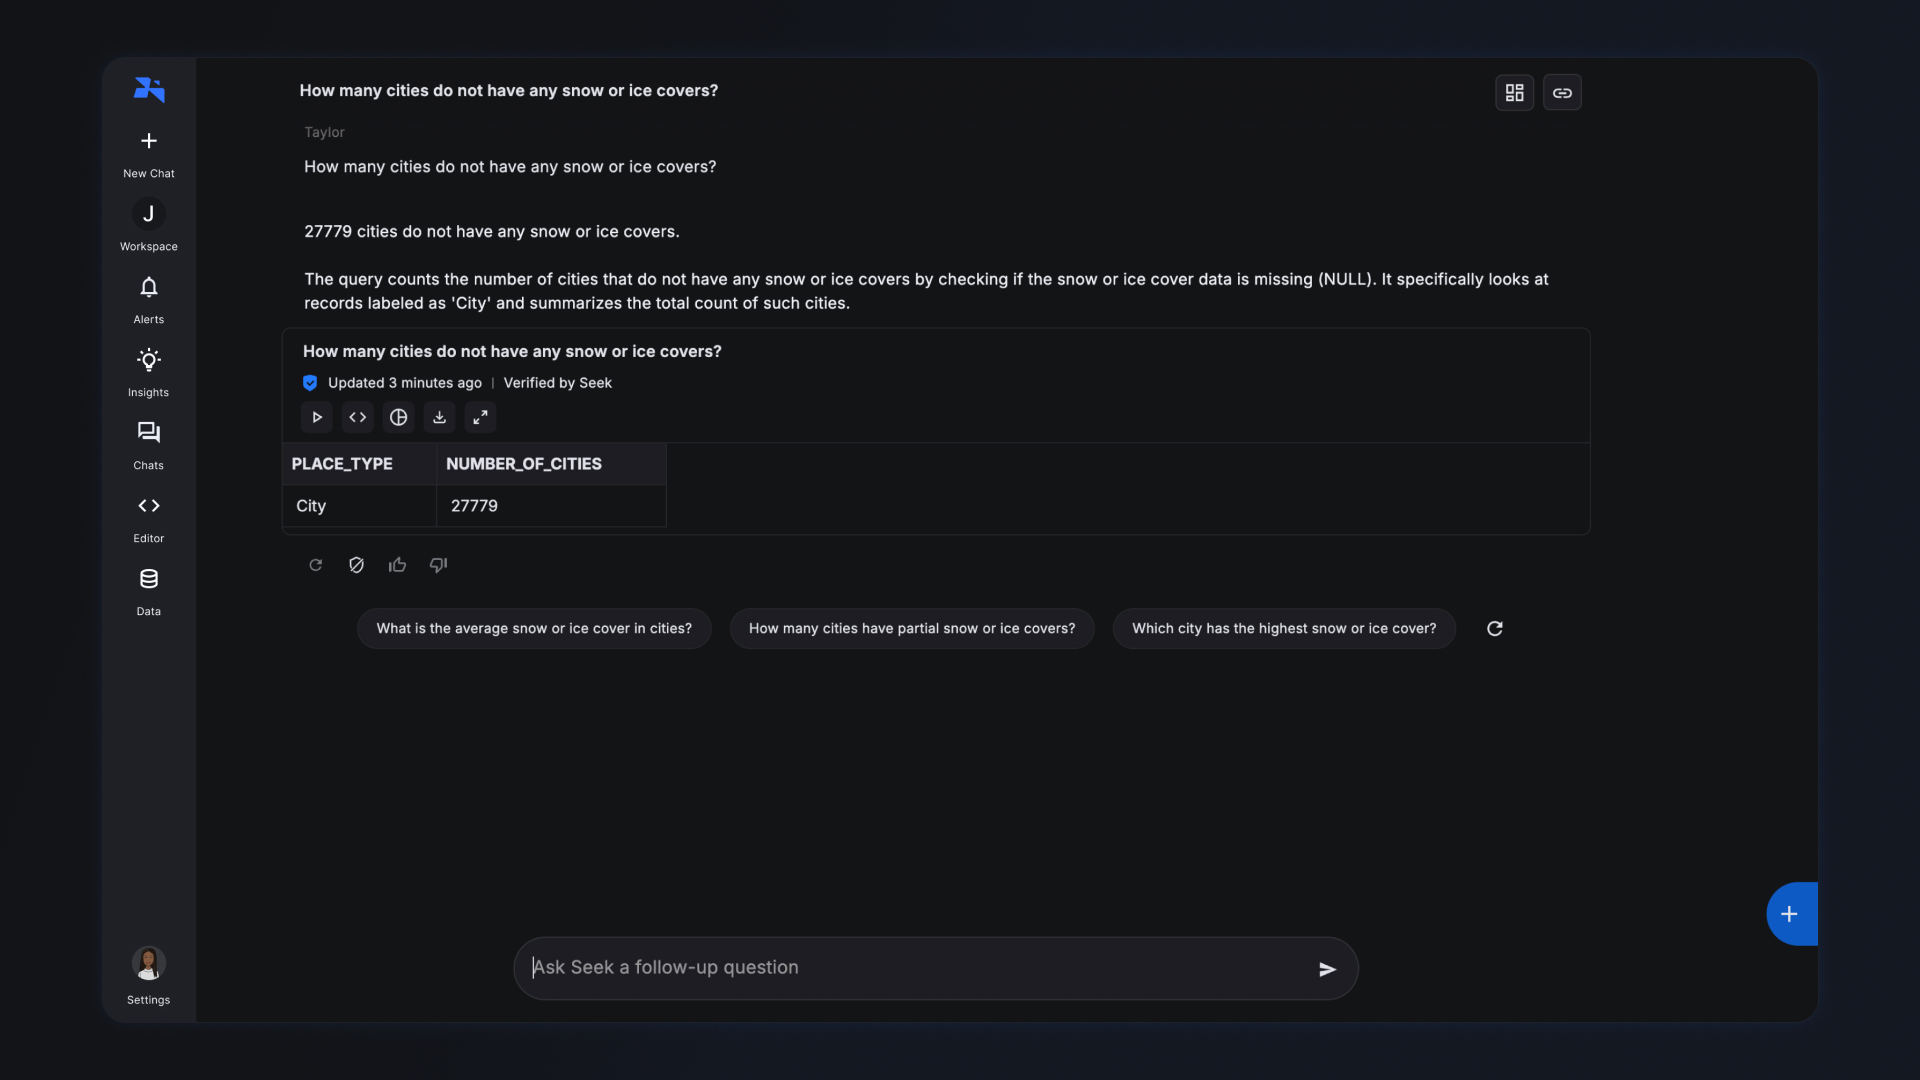Viewport: 1920px width, 1080px height.
Task: Open the dashboard grid icon at top right
Action: 1514,93
